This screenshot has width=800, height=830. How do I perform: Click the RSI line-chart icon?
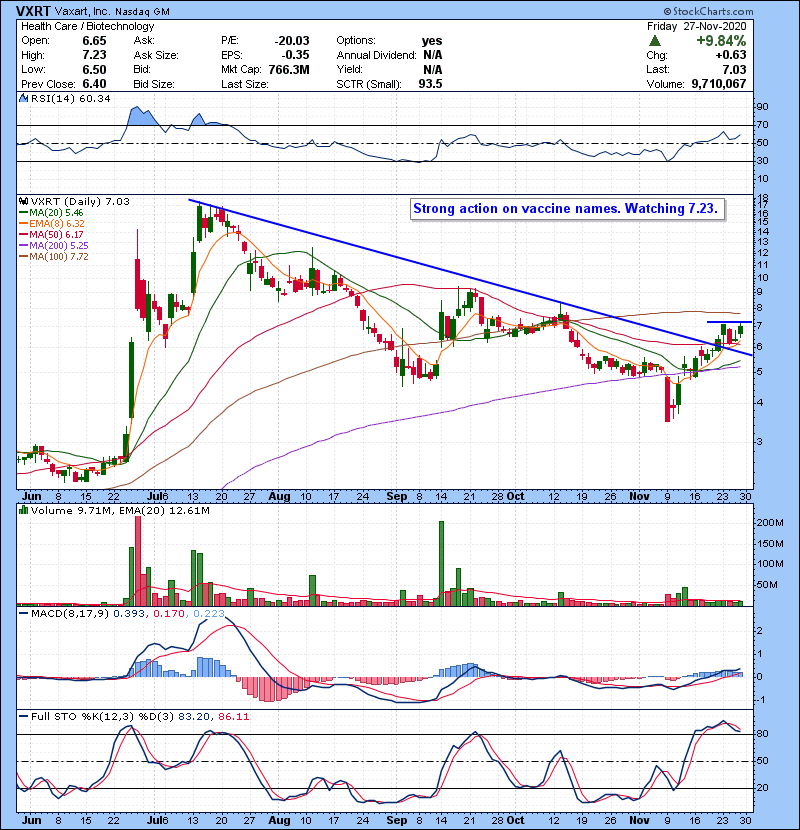tap(23, 98)
